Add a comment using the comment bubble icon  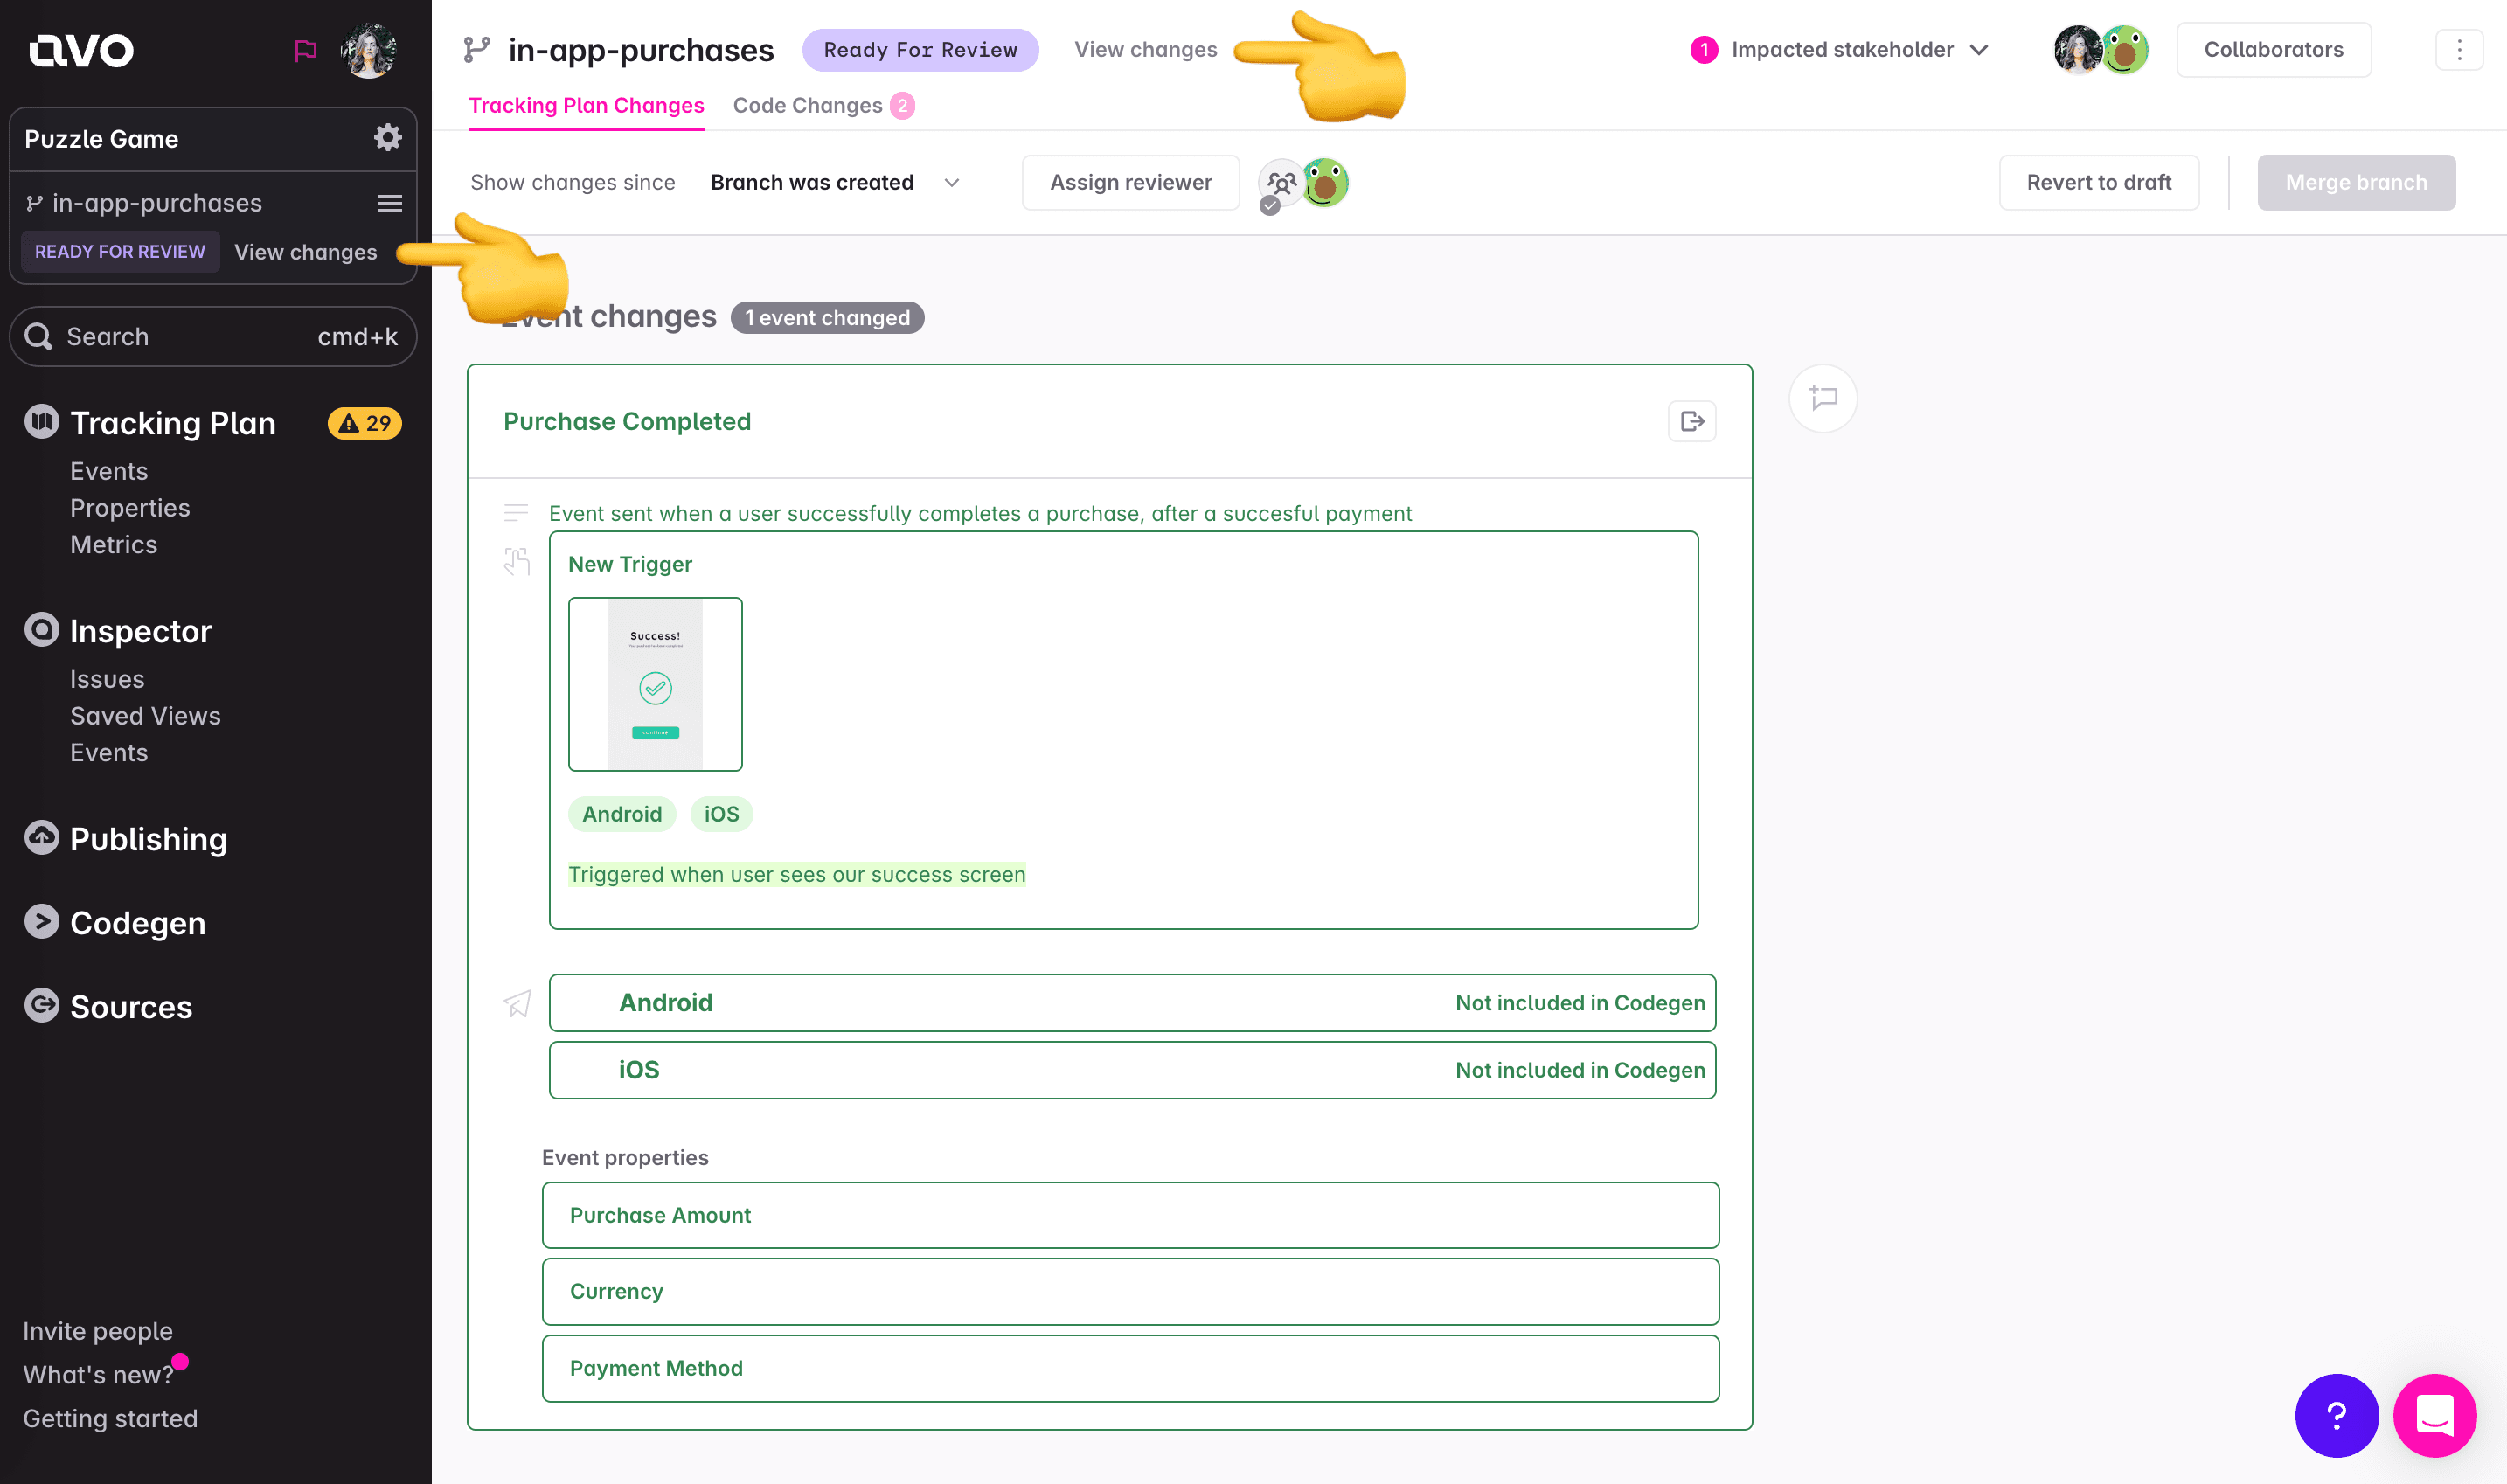tap(1823, 398)
